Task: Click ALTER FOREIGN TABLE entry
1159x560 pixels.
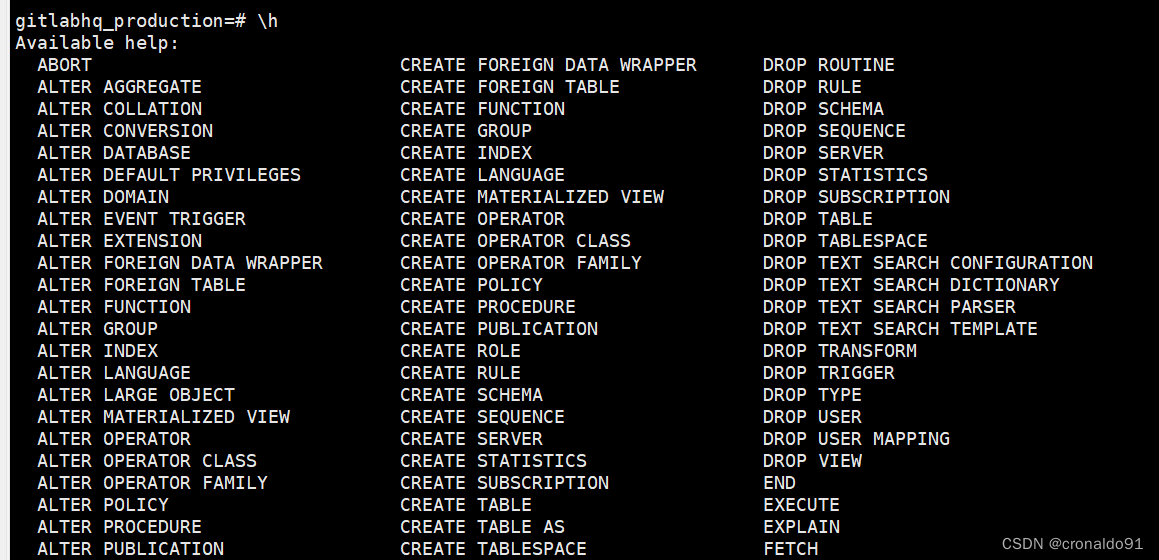Action: pyautogui.click(x=141, y=285)
